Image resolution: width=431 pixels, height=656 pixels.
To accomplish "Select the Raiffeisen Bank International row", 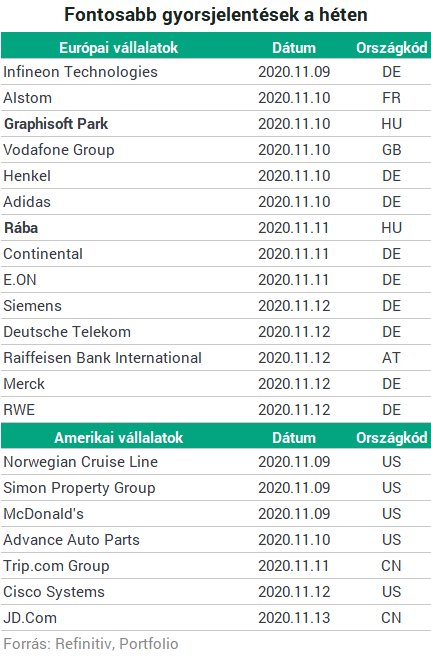I will click(x=216, y=358).
